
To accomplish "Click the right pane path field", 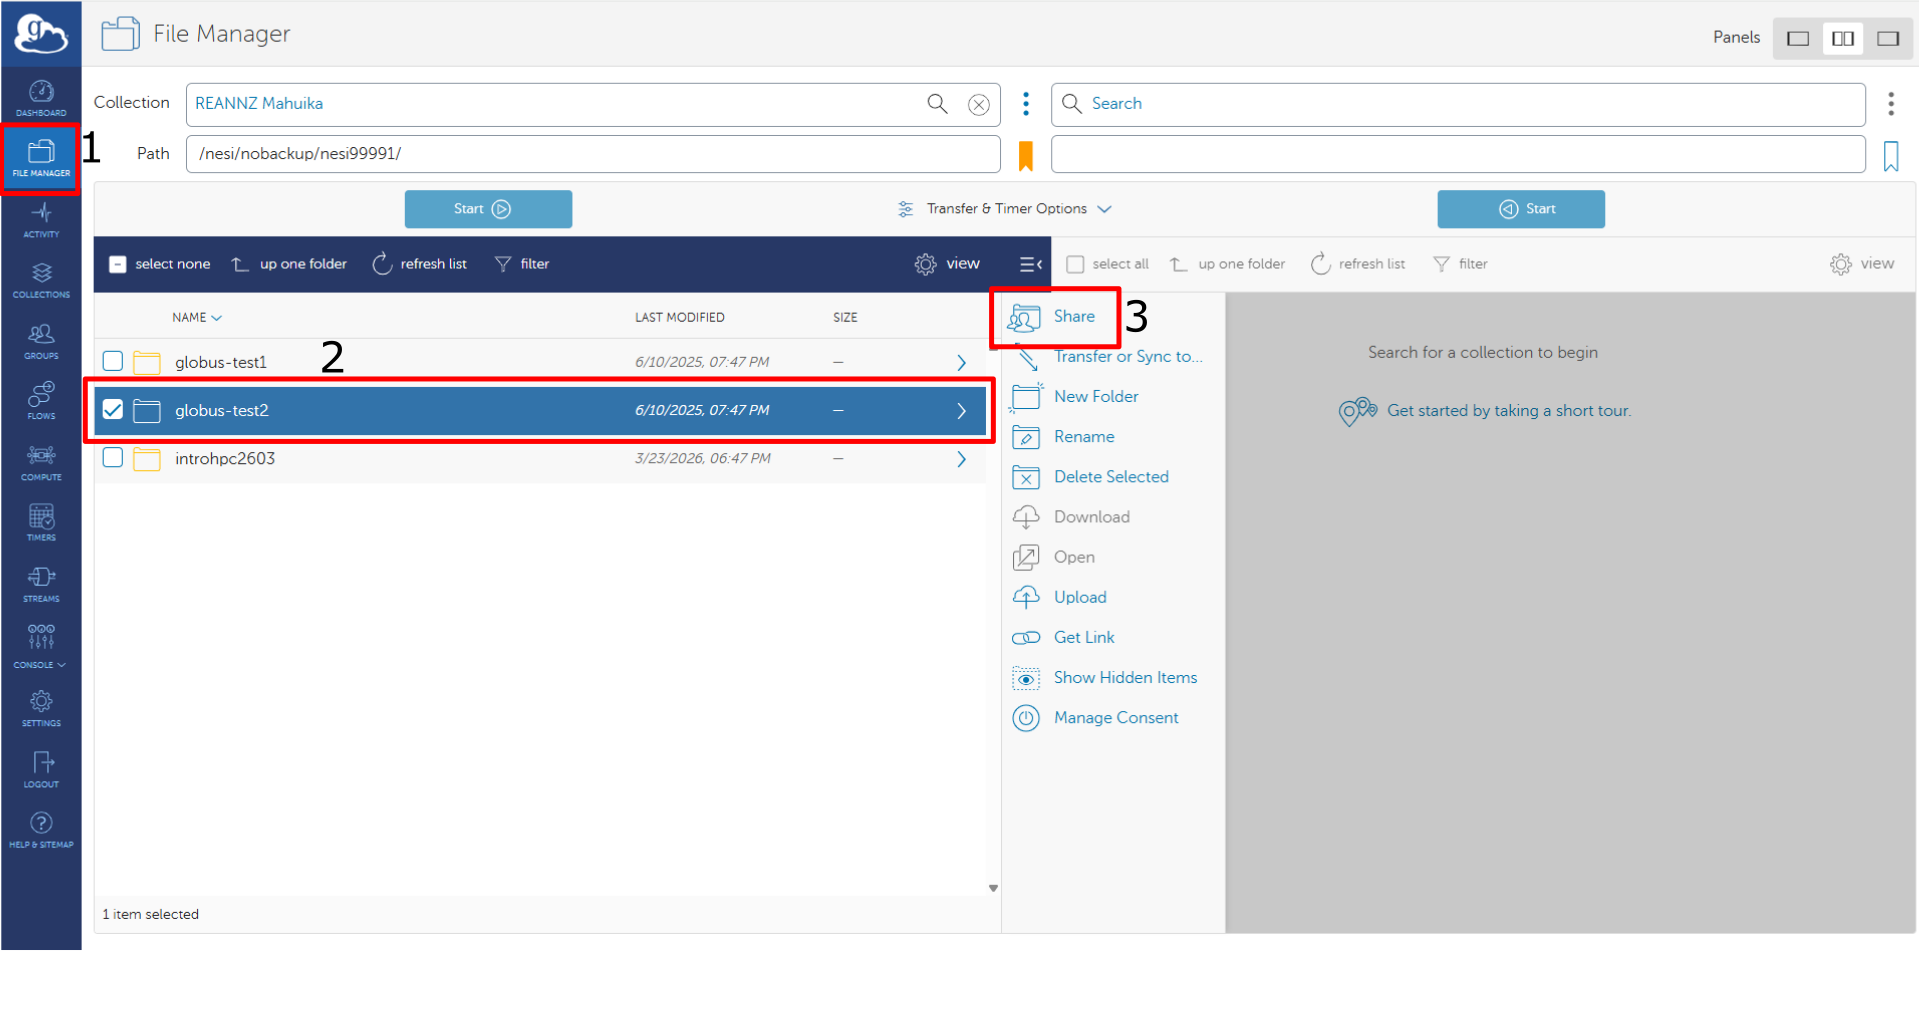I will point(1458,154).
